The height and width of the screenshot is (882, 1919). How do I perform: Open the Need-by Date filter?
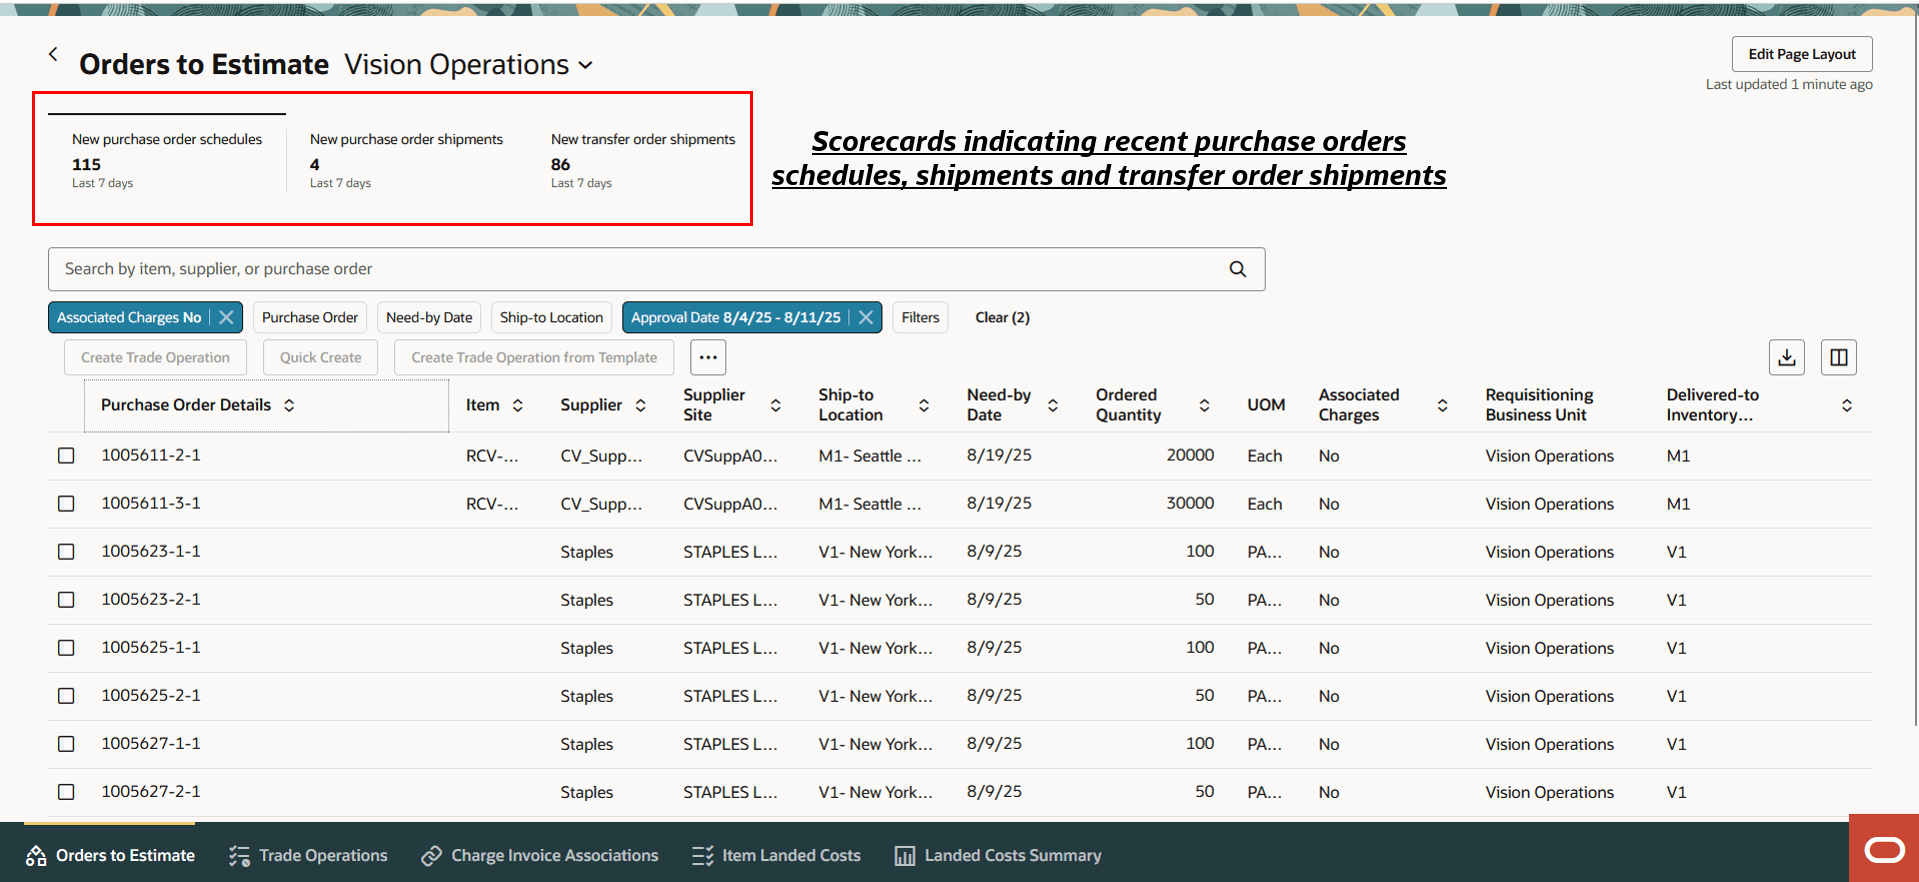(429, 317)
